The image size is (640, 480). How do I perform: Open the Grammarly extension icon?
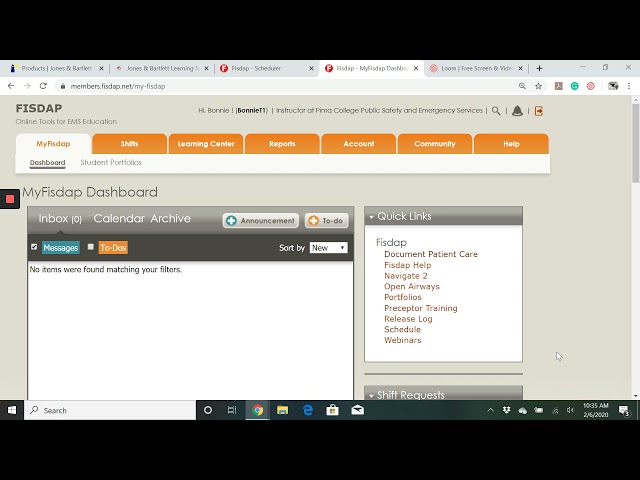(575, 86)
